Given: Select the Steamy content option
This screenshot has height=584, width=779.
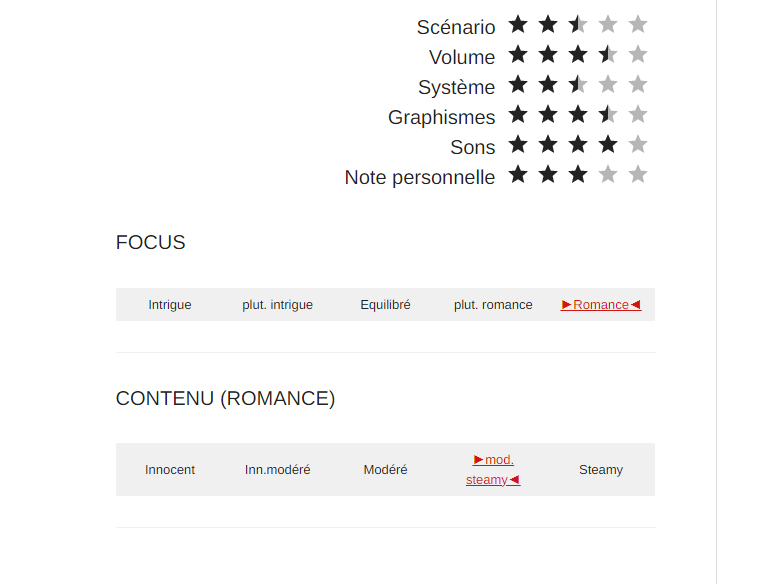Looking at the screenshot, I should point(601,470).
